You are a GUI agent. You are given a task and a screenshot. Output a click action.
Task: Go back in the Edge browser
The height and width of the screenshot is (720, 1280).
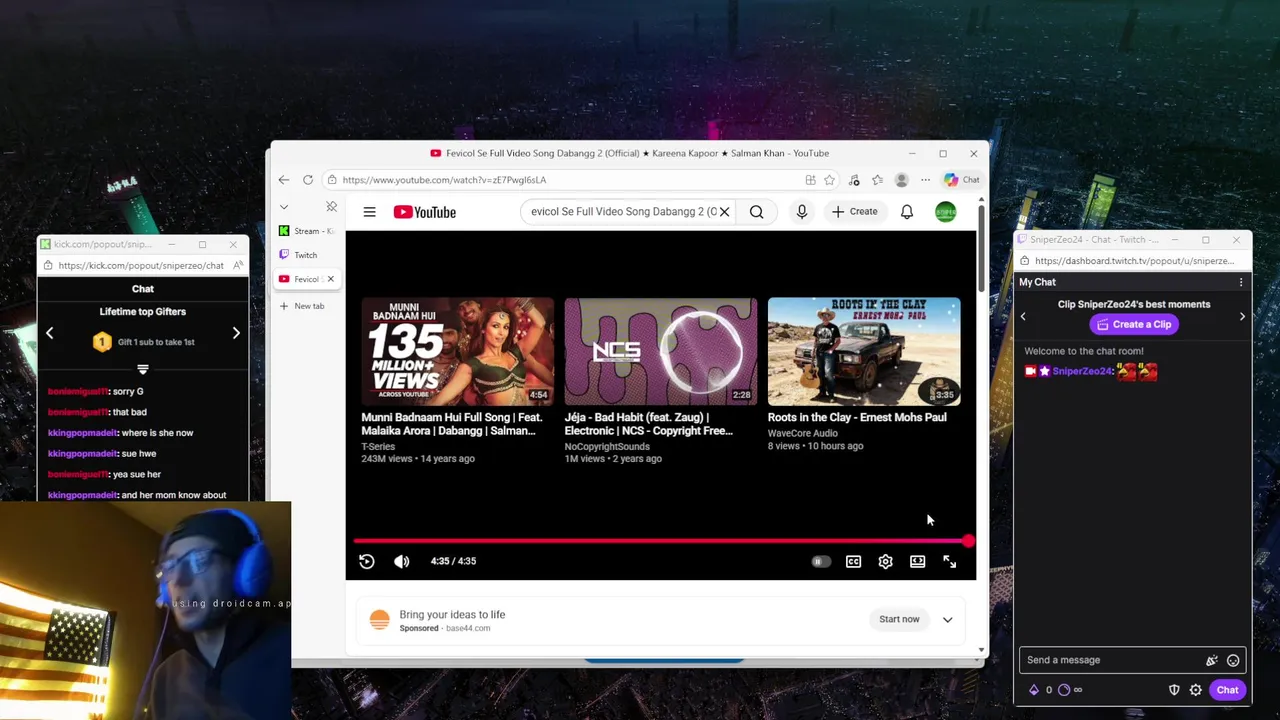coord(284,180)
